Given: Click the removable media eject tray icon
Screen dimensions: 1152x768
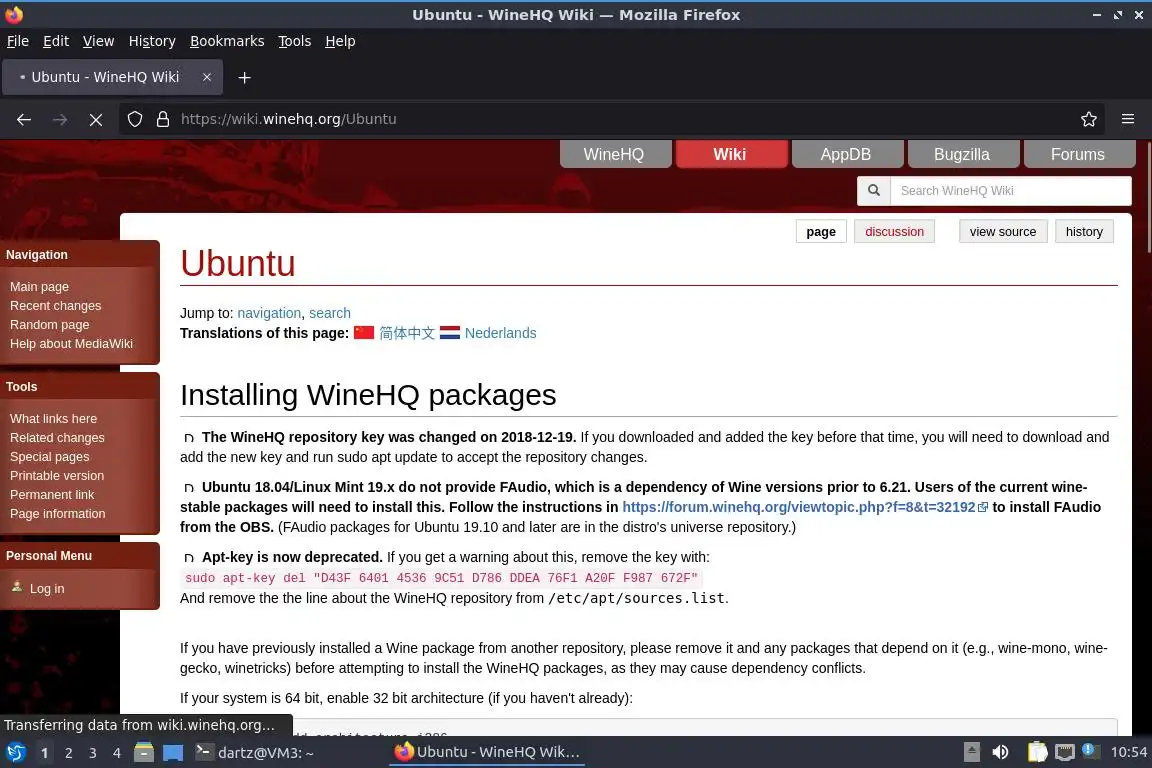Looking at the screenshot, I should (x=971, y=753).
